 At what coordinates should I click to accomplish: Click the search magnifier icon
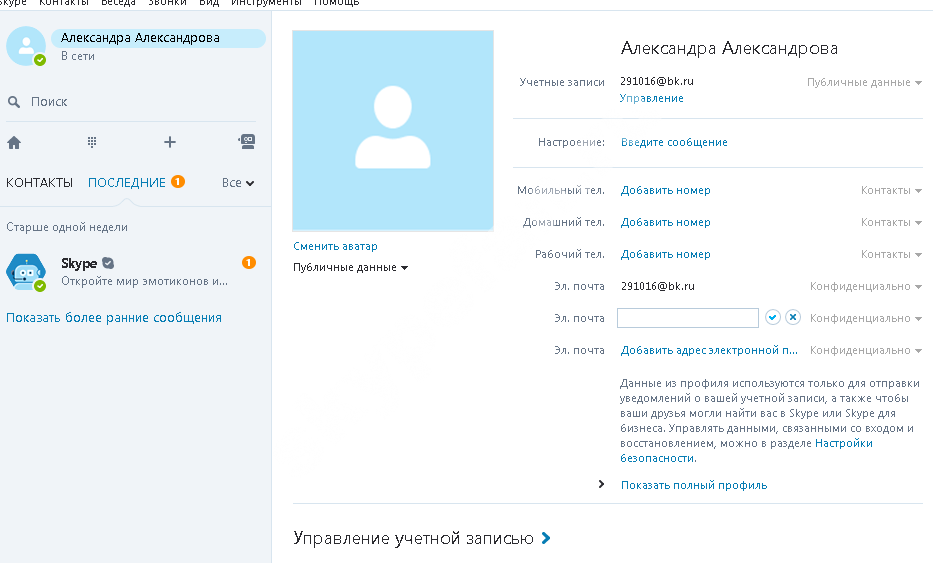point(14,102)
